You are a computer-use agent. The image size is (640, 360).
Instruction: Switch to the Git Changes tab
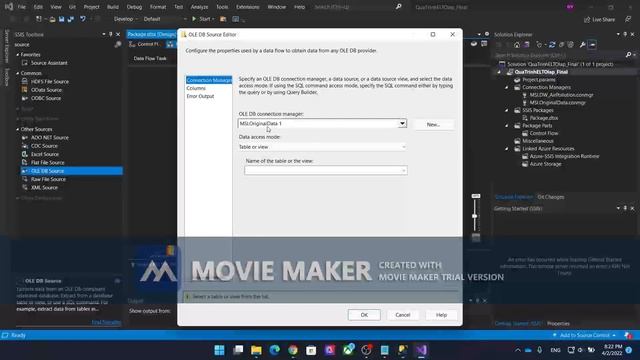[x=551, y=197]
